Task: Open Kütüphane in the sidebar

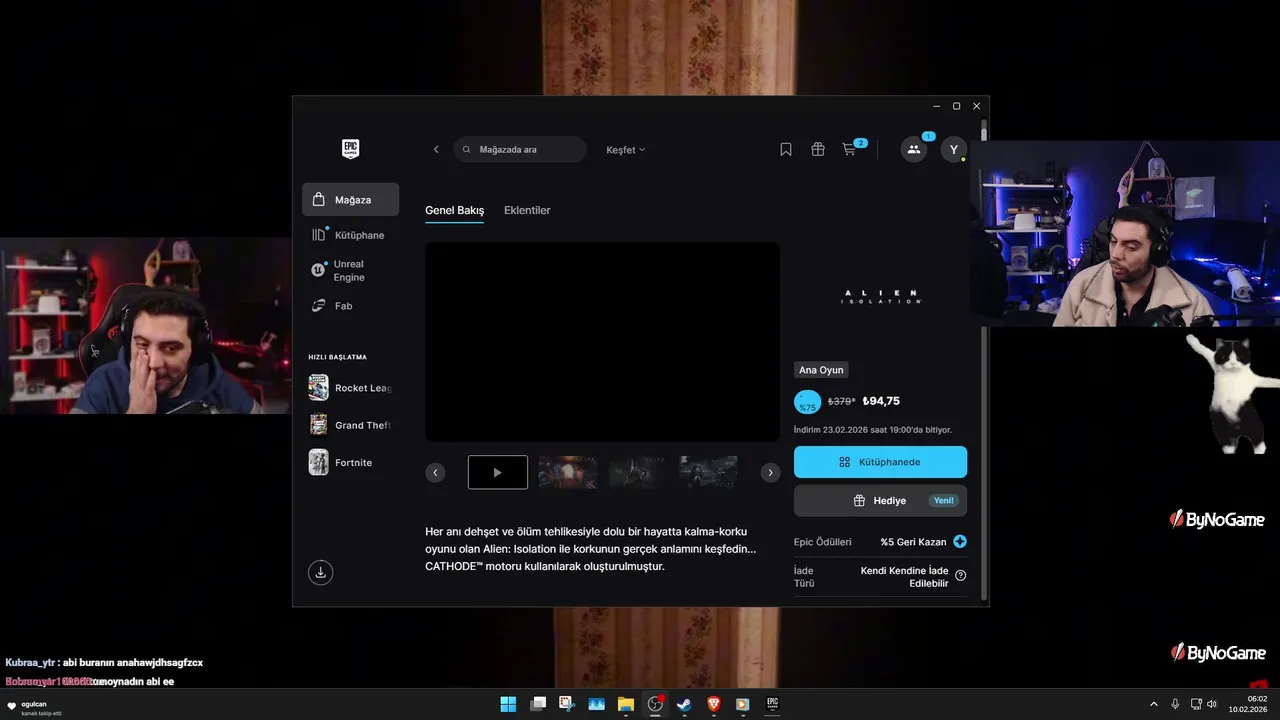Action: point(350,235)
